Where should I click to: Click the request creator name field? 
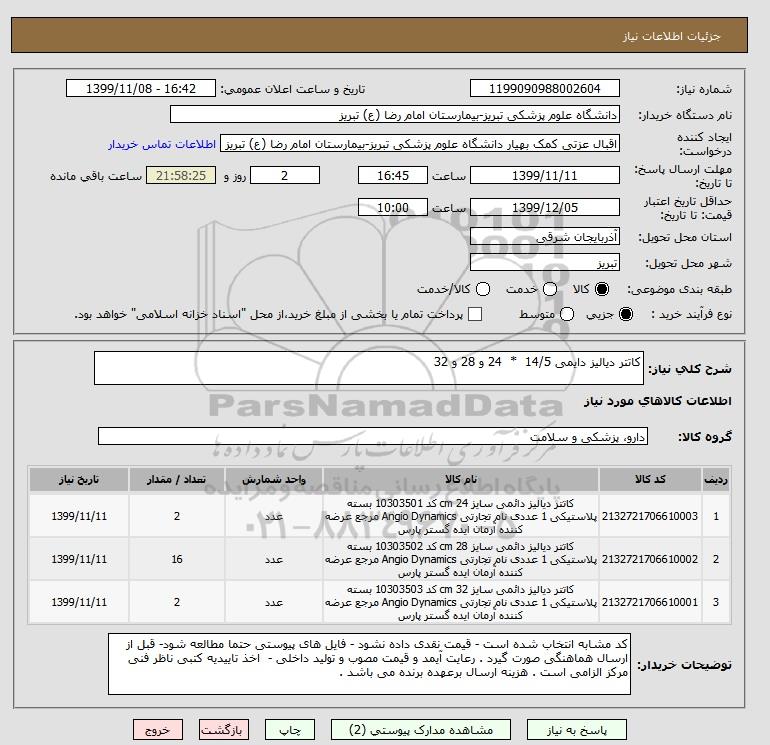(x=420, y=144)
